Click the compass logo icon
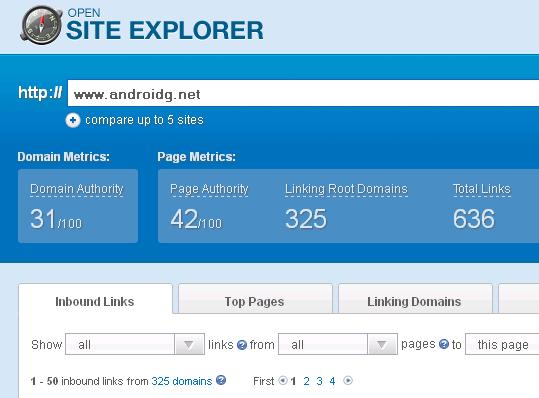The height and width of the screenshot is (398, 539). coord(41,25)
